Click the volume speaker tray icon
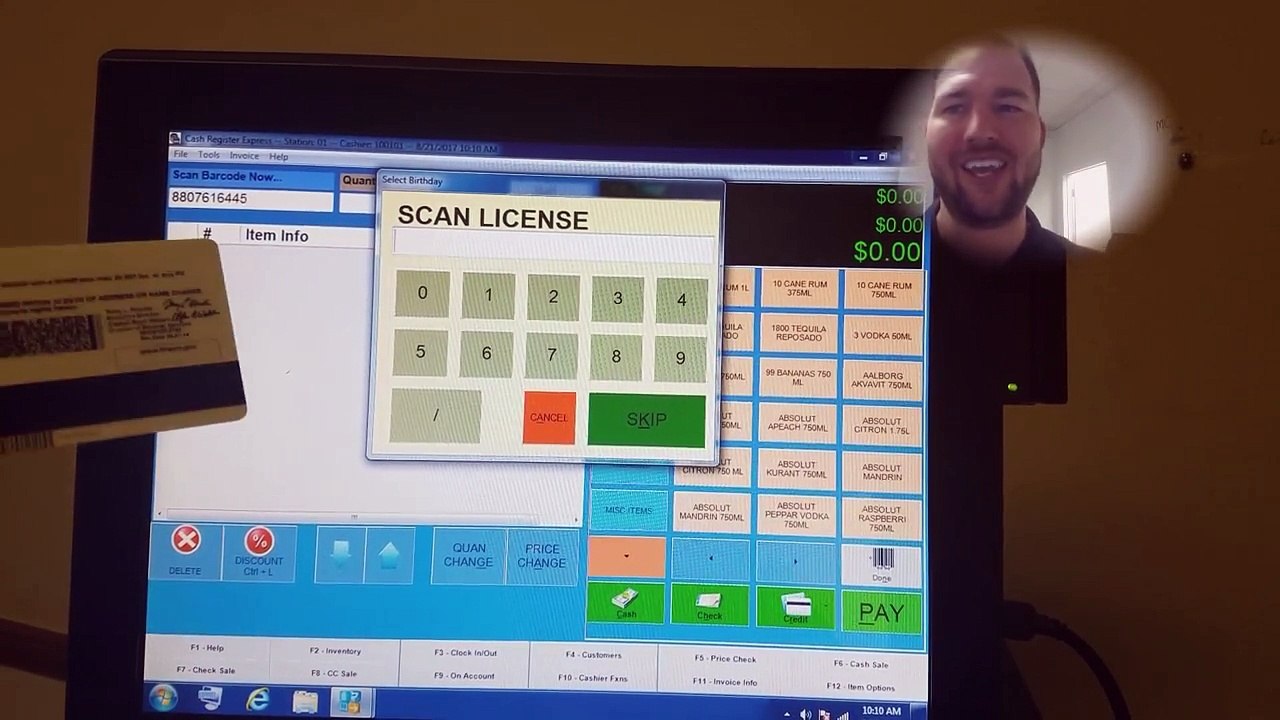 coord(806,714)
